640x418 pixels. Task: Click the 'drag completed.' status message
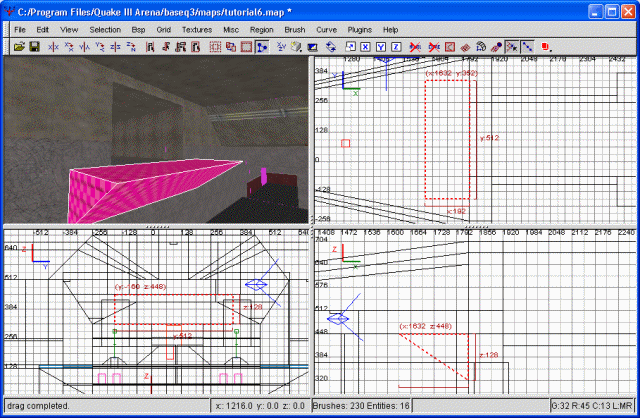click(x=38, y=406)
